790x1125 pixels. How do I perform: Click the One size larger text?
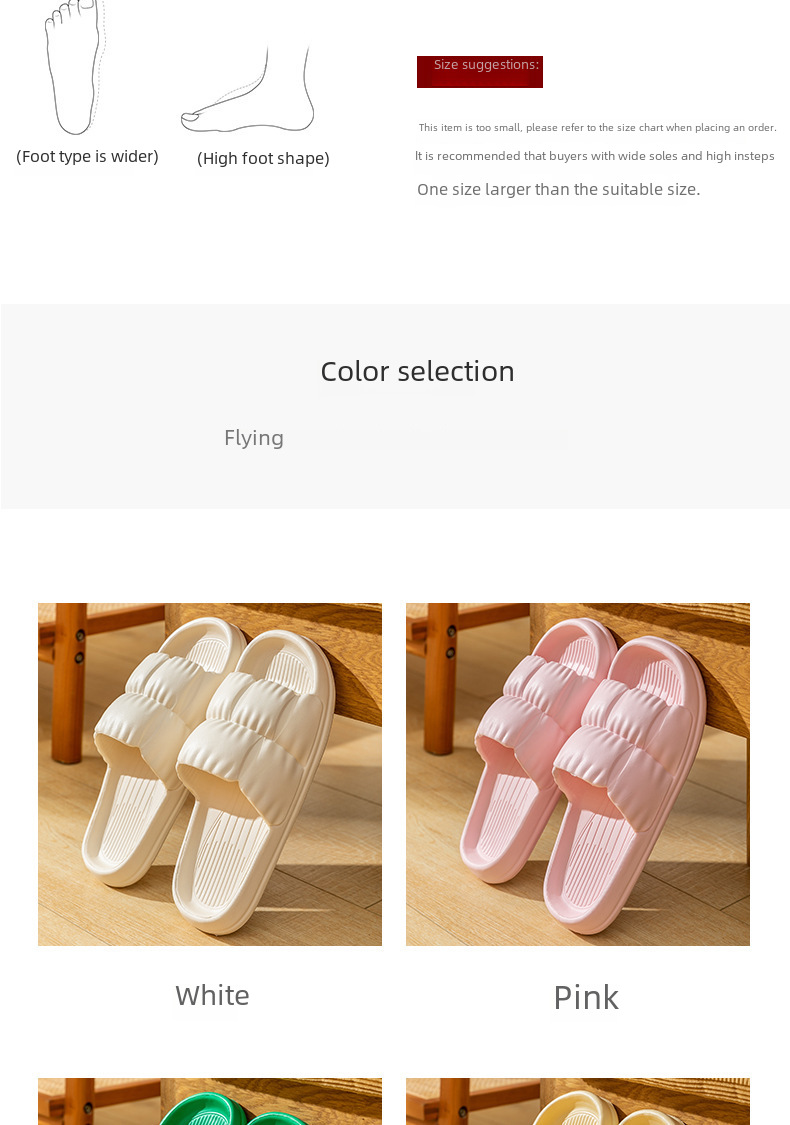click(x=558, y=189)
